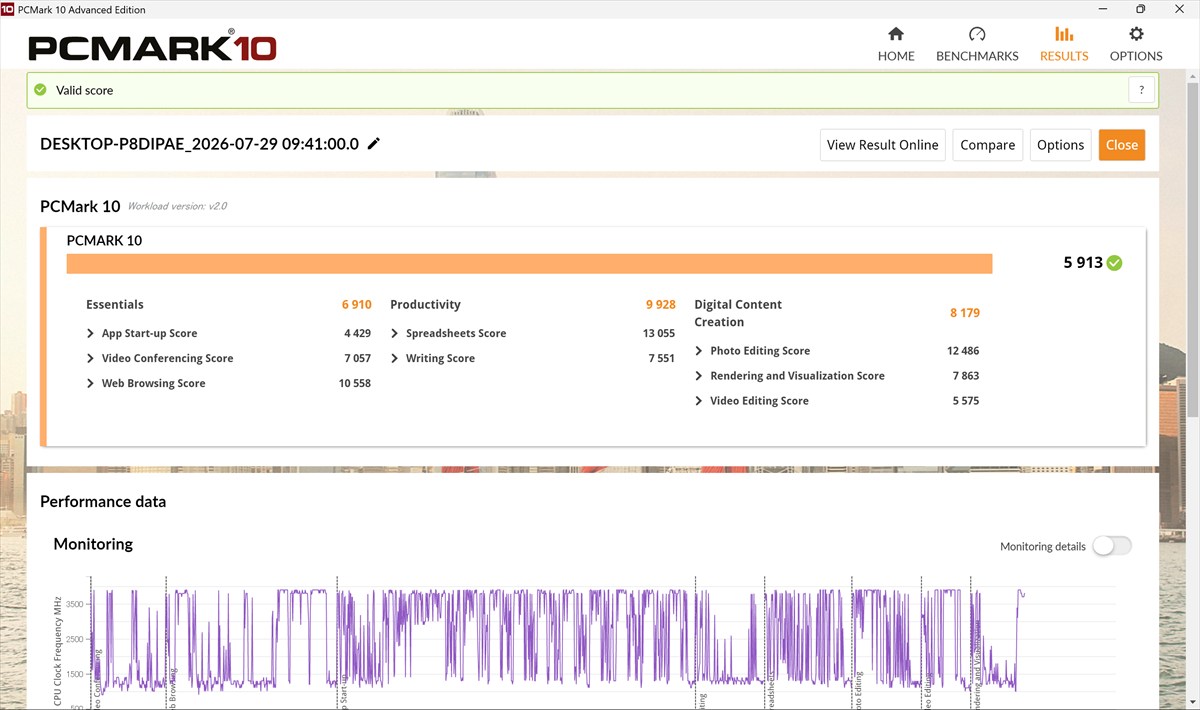
Task: Click View Result Online button
Action: 882,145
